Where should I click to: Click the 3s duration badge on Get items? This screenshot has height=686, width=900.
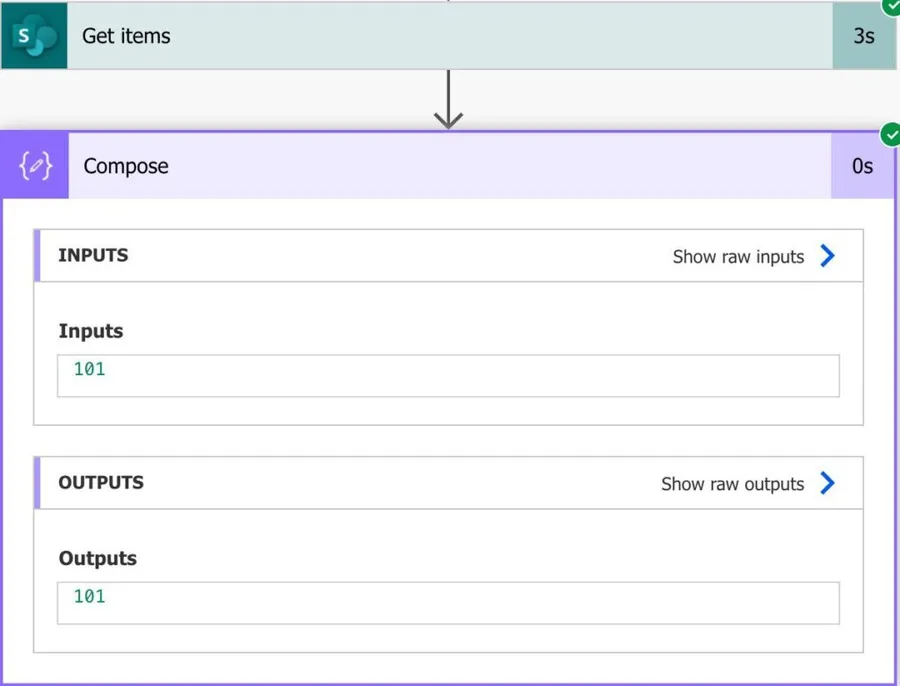pyautogui.click(x=863, y=36)
